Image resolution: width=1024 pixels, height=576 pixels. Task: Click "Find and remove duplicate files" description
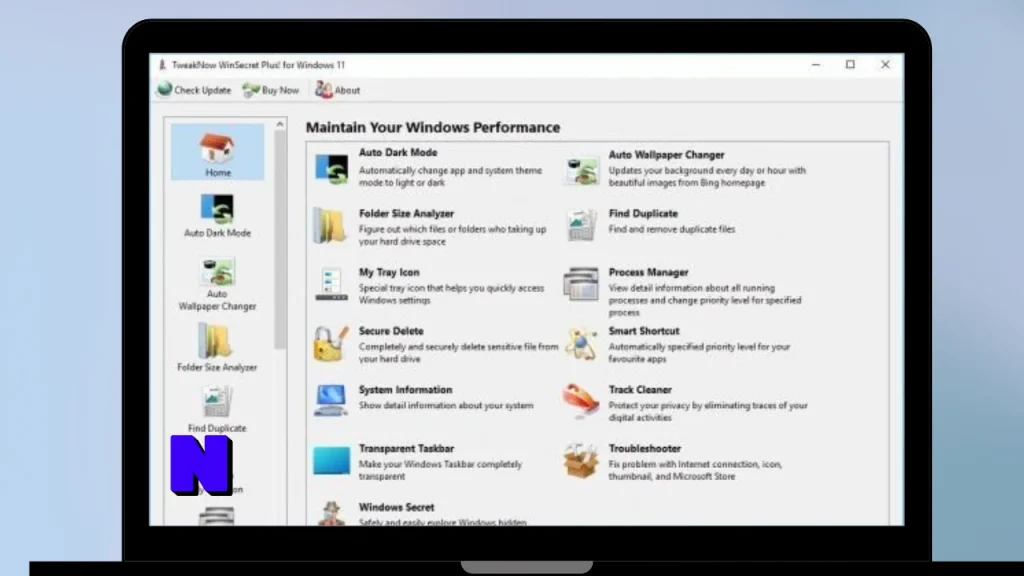pyautogui.click(x=672, y=229)
